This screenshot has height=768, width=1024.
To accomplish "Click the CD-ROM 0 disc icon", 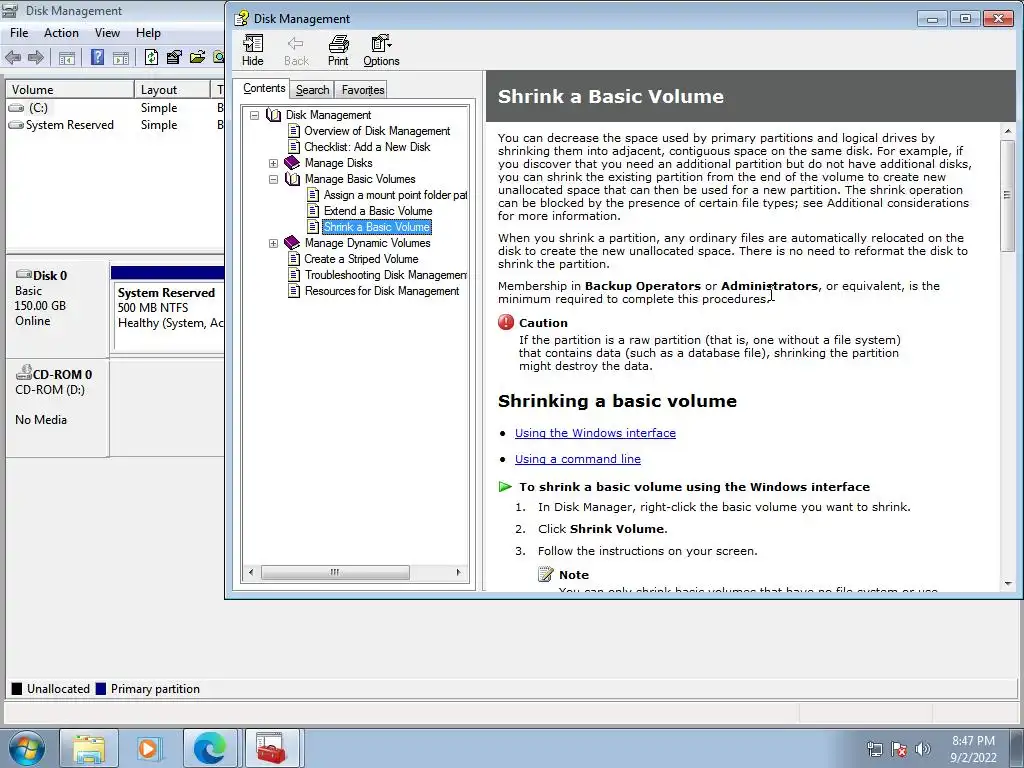I will click(24, 372).
